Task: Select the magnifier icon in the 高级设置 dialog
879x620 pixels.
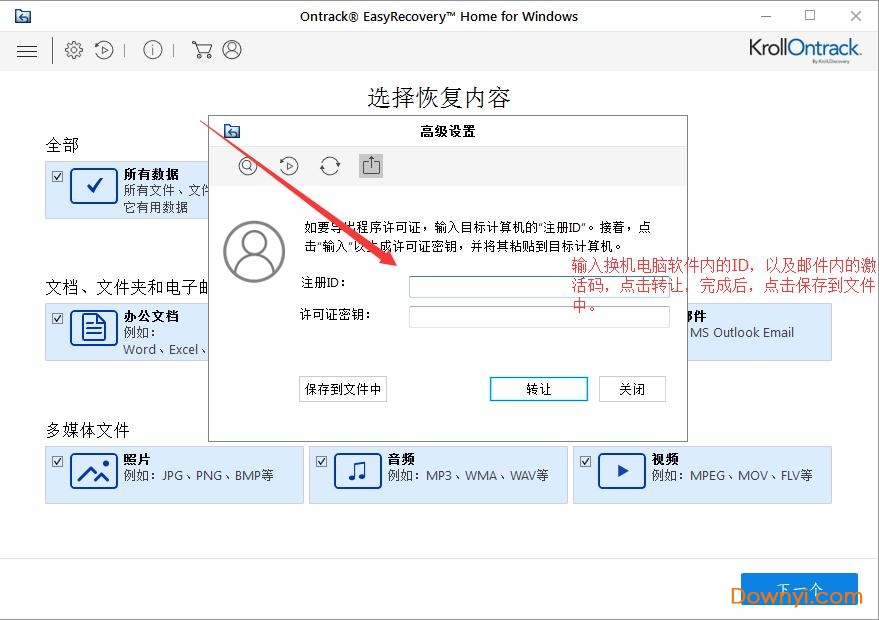Action: pos(247,166)
